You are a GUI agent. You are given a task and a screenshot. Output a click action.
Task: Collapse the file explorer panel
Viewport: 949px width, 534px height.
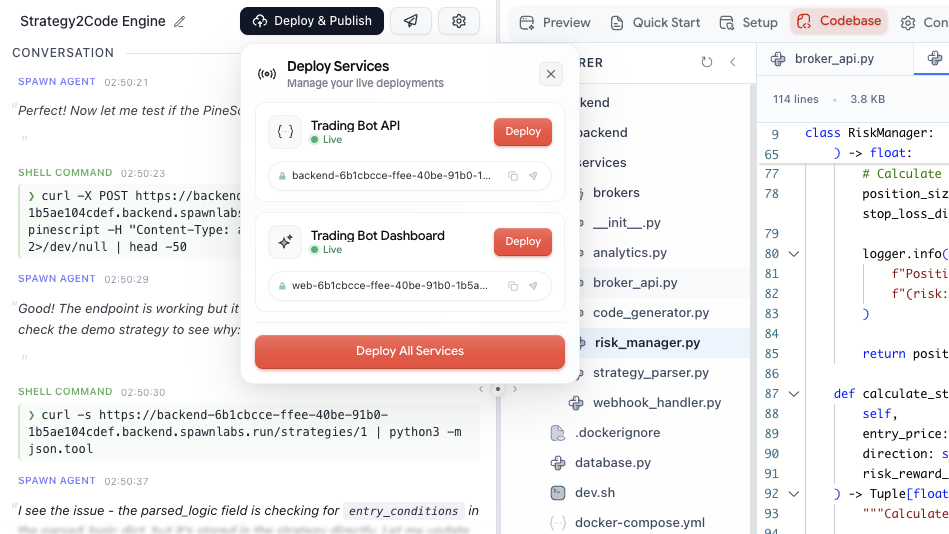tap(732, 62)
